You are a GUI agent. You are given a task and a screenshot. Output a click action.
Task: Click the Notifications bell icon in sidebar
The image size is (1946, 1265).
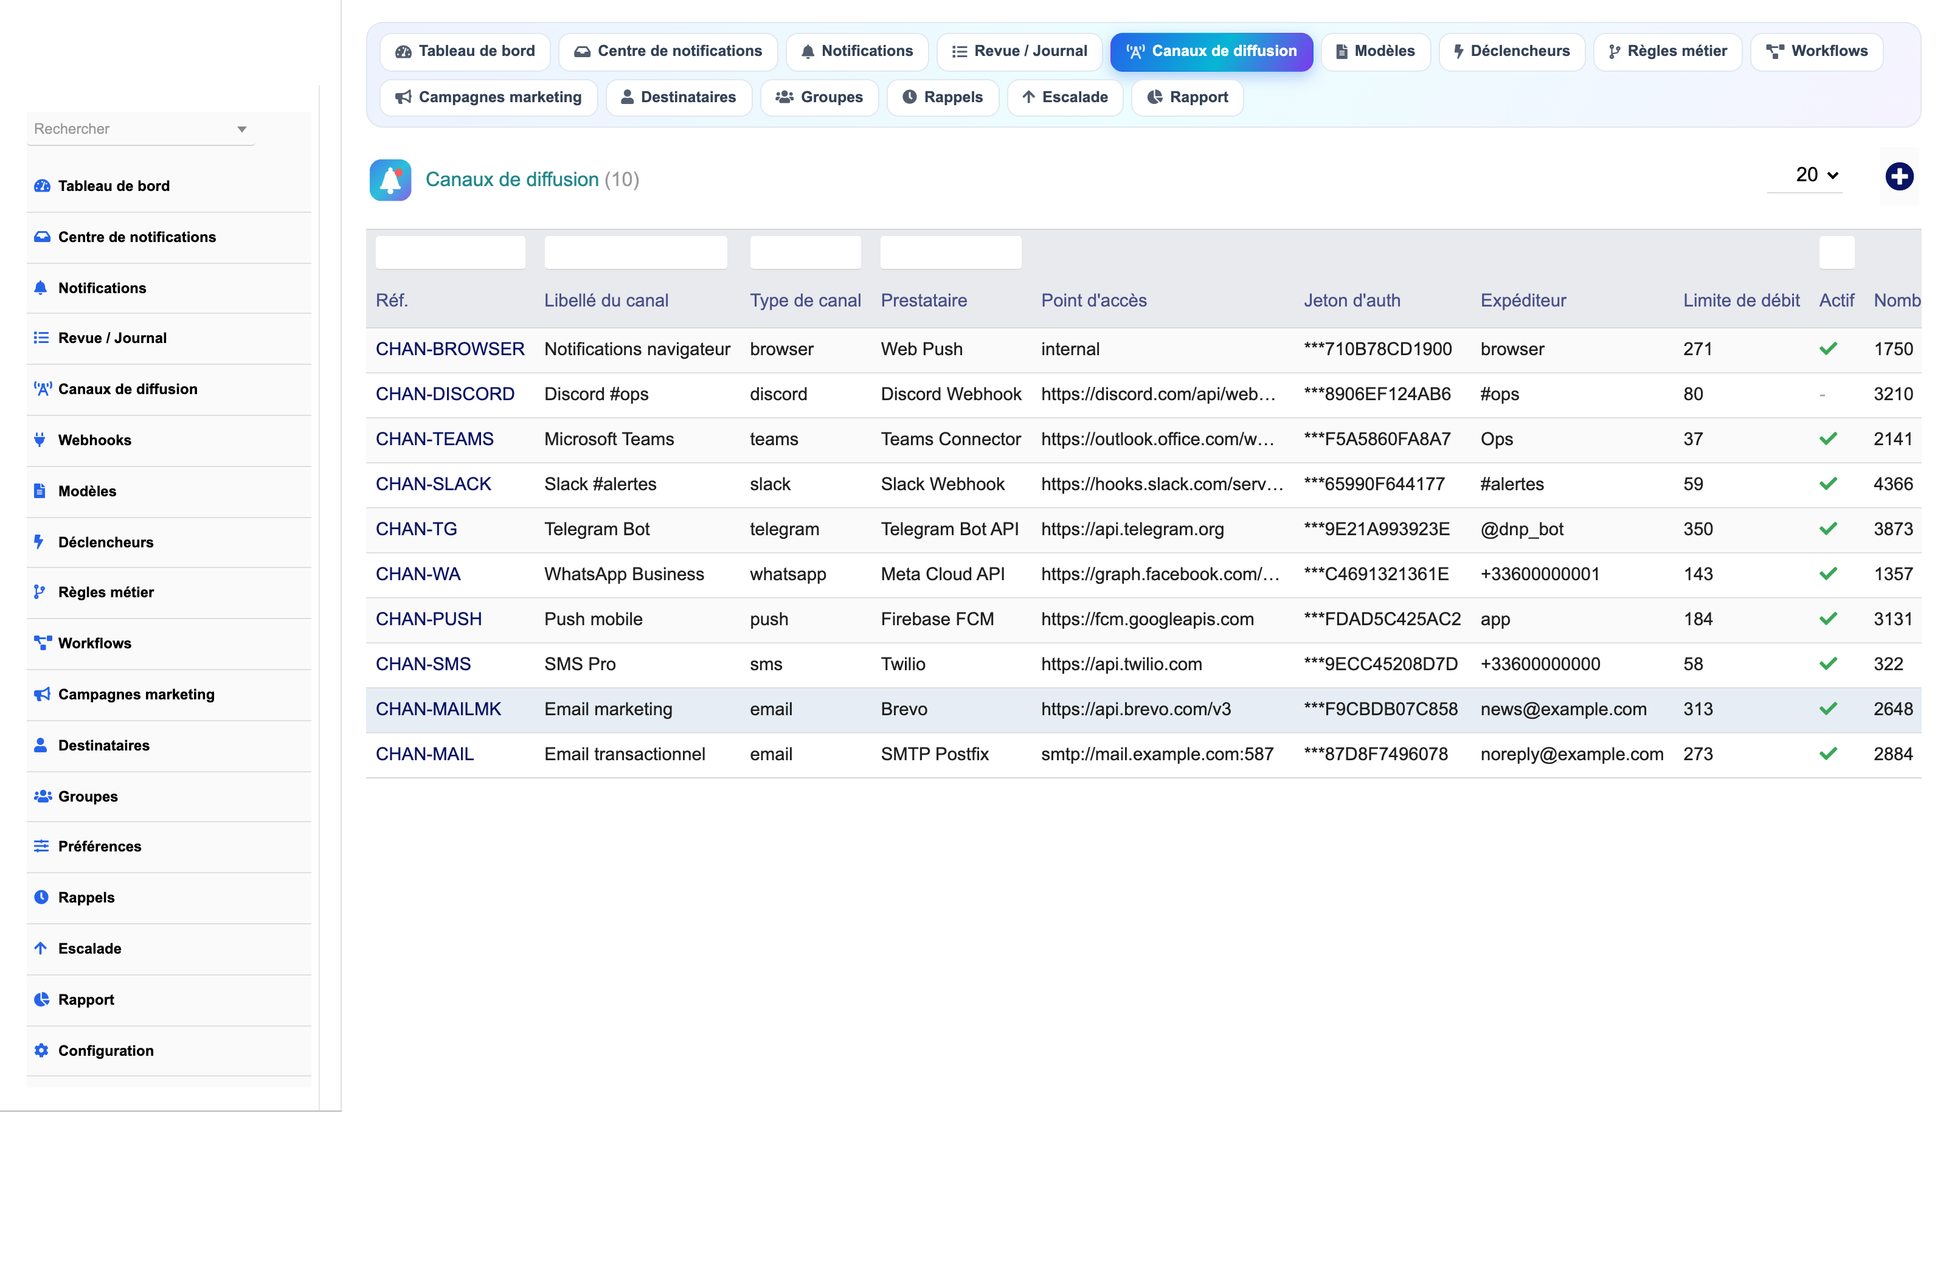pos(41,288)
